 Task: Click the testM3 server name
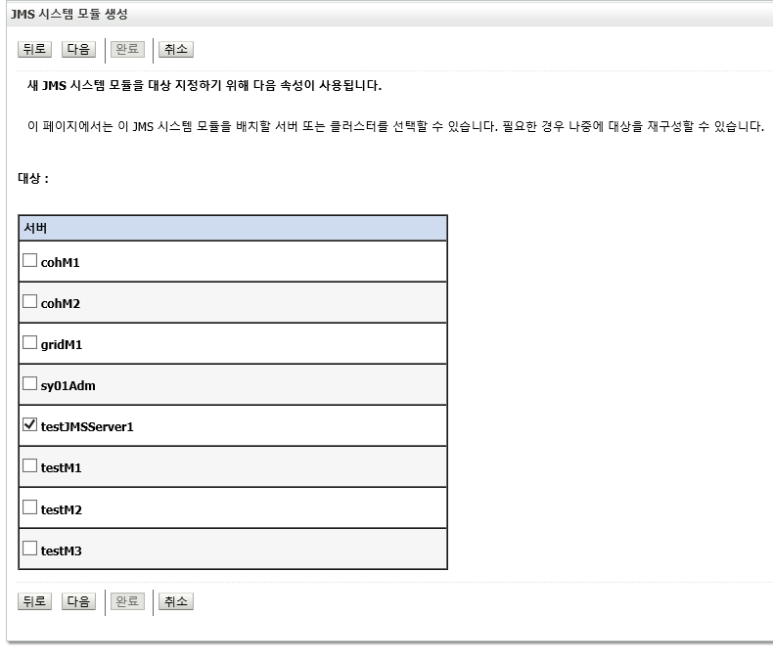click(61, 551)
